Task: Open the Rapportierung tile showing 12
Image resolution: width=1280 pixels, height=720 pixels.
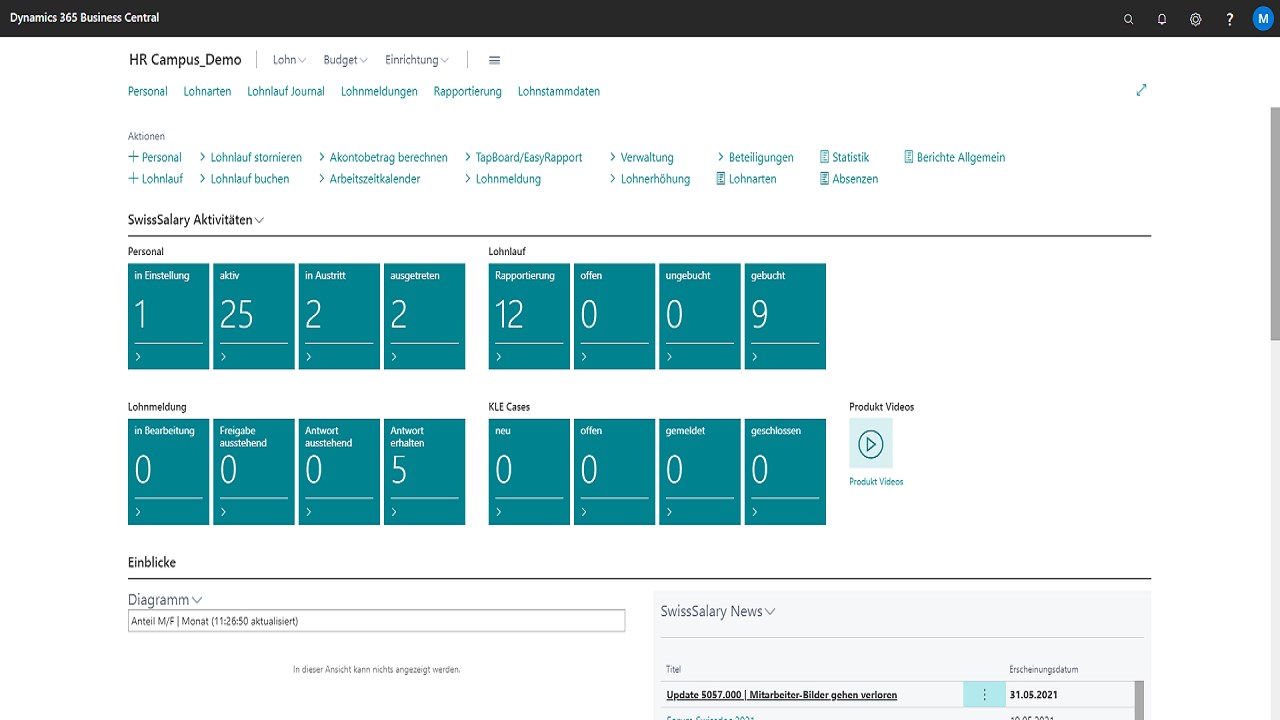Action: tap(530, 316)
